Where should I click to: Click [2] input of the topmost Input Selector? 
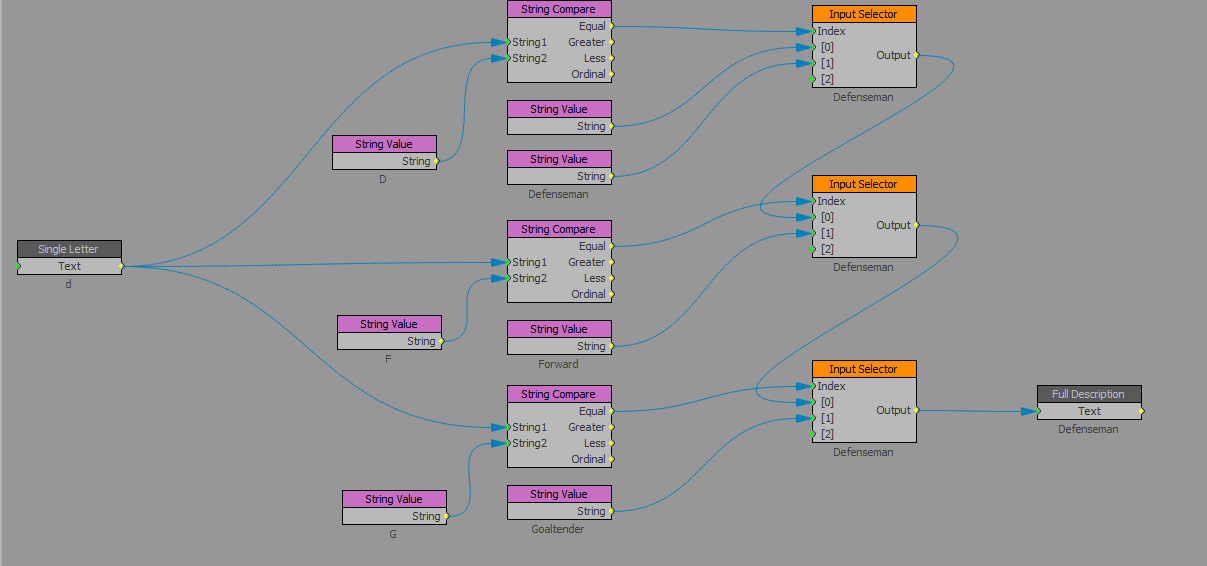pyautogui.click(x=813, y=79)
